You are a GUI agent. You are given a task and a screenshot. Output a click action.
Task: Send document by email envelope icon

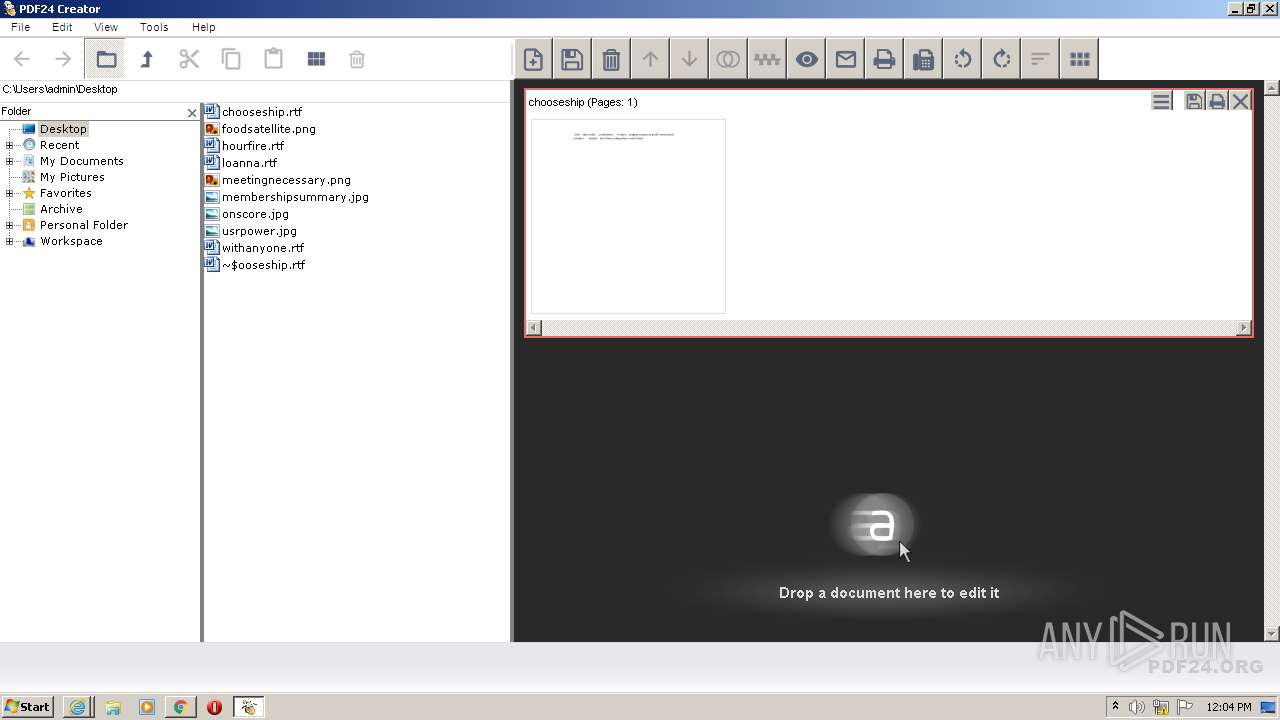[x=845, y=59]
